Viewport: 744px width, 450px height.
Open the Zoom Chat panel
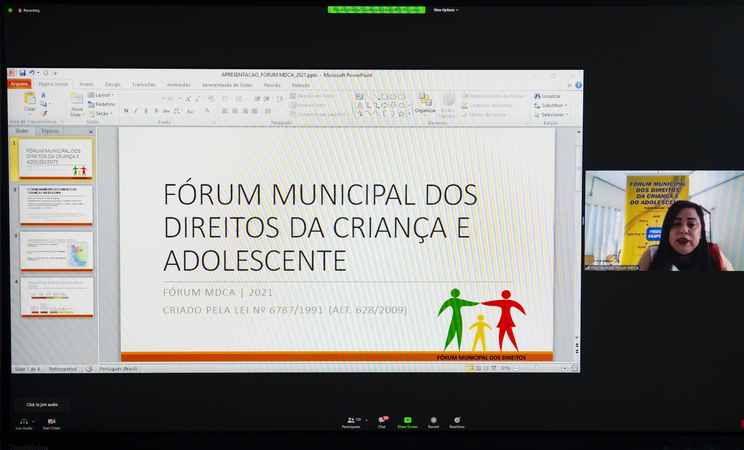pyautogui.click(x=381, y=422)
